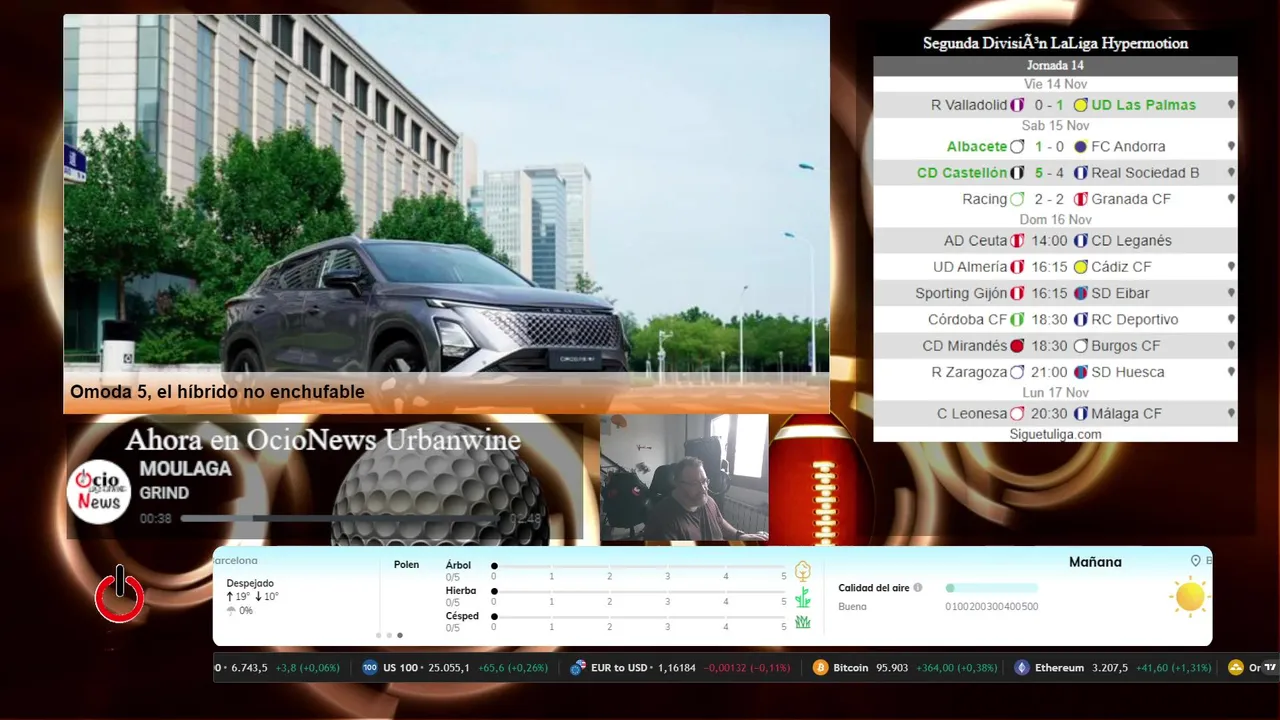Open stadium pin for Valladolid match

pos(1231,105)
